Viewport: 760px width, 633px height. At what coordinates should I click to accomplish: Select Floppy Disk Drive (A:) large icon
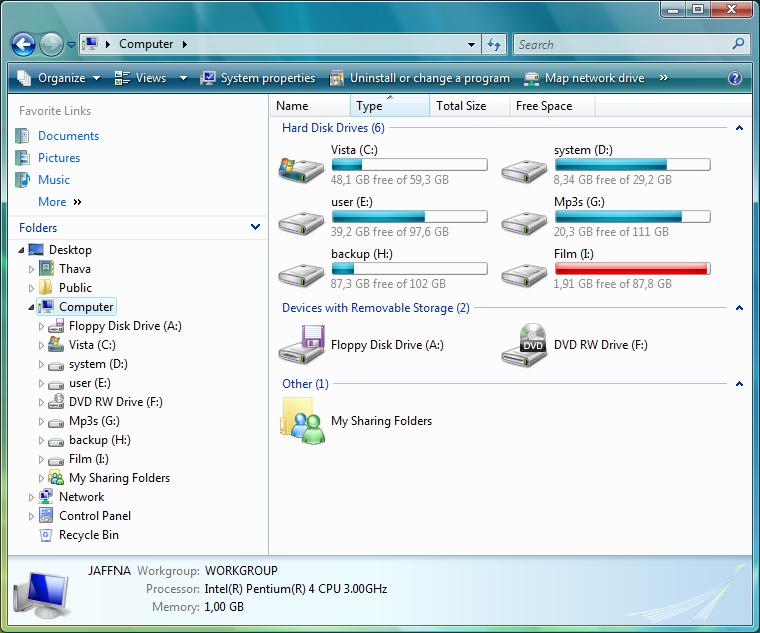click(x=301, y=345)
